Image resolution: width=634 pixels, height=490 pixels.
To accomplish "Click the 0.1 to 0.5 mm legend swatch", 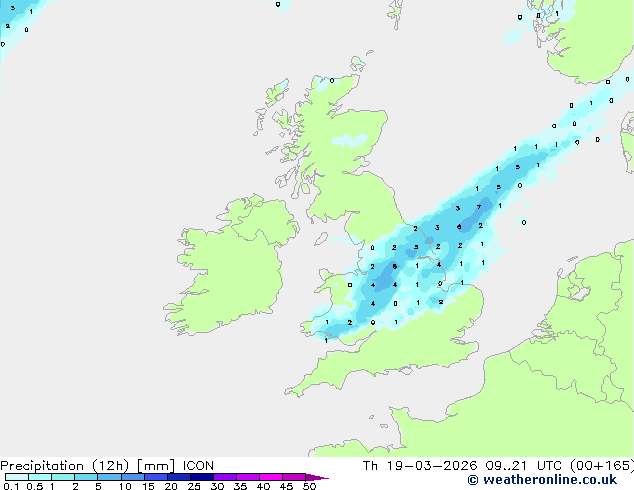I will pos(17,477).
